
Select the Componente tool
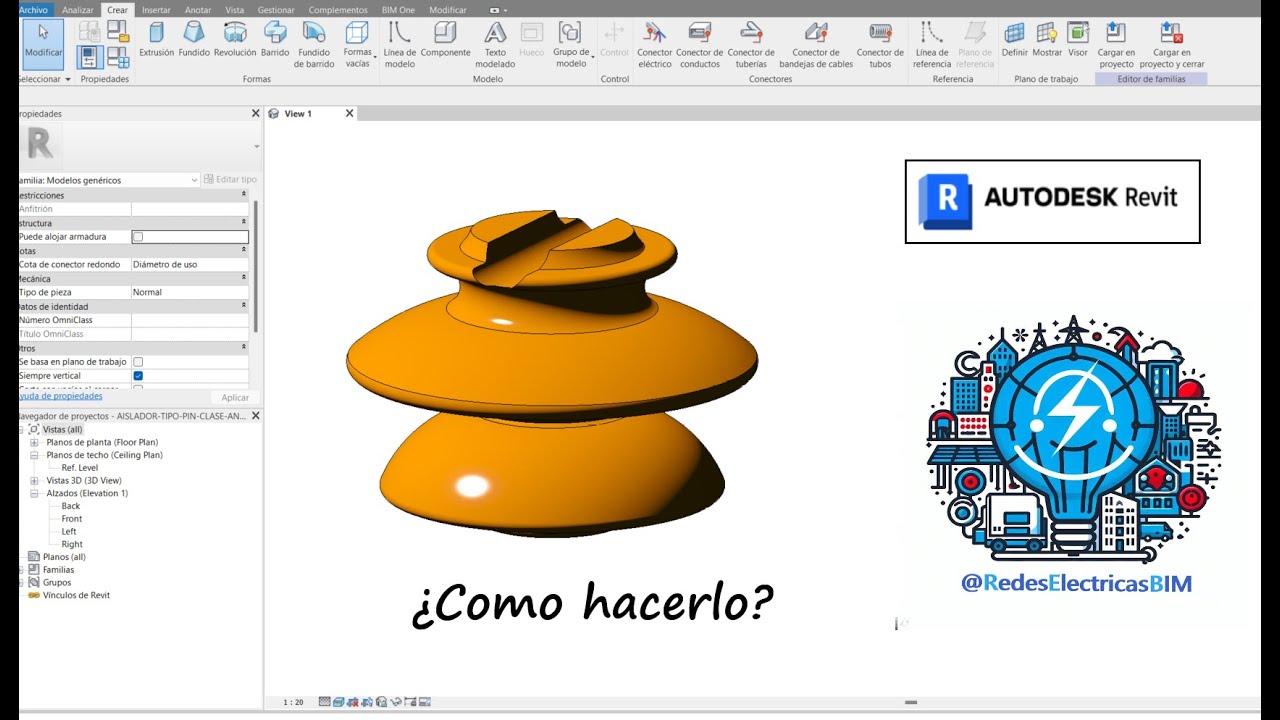click(445, 40)
